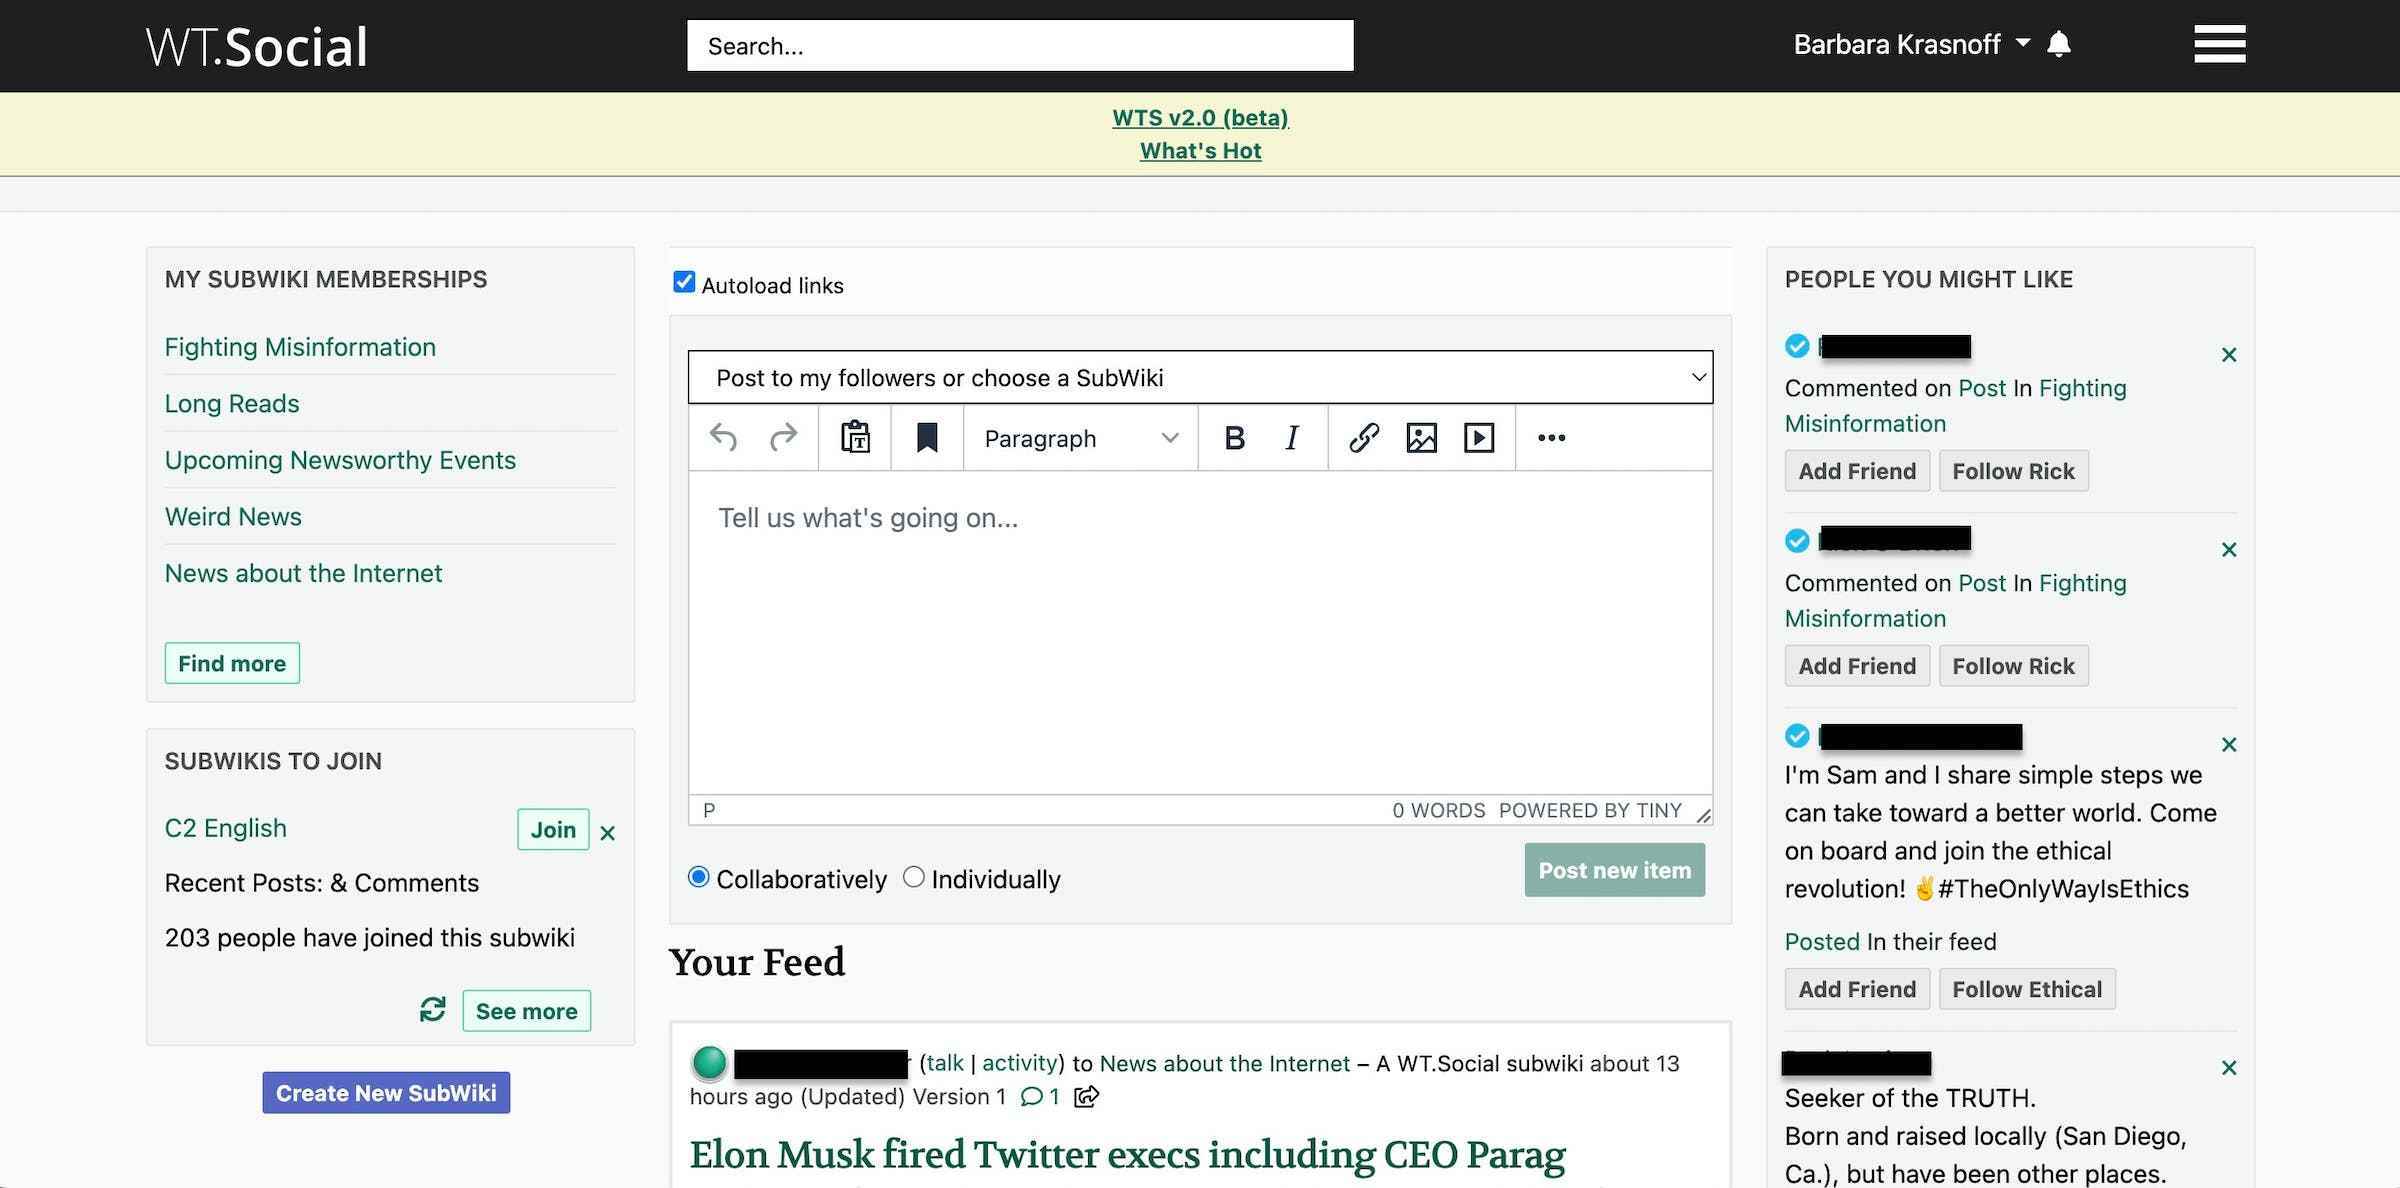Open Upcoming Newsworthy Events subwiki
2400x1188 pixels.
point(340,460)
